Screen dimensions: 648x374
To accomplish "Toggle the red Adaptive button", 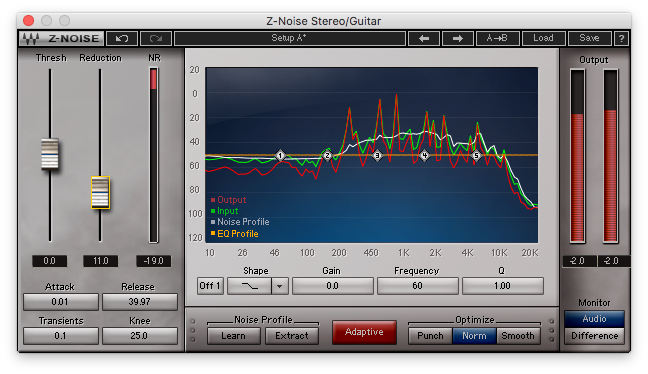I will [x=364, y=332].
